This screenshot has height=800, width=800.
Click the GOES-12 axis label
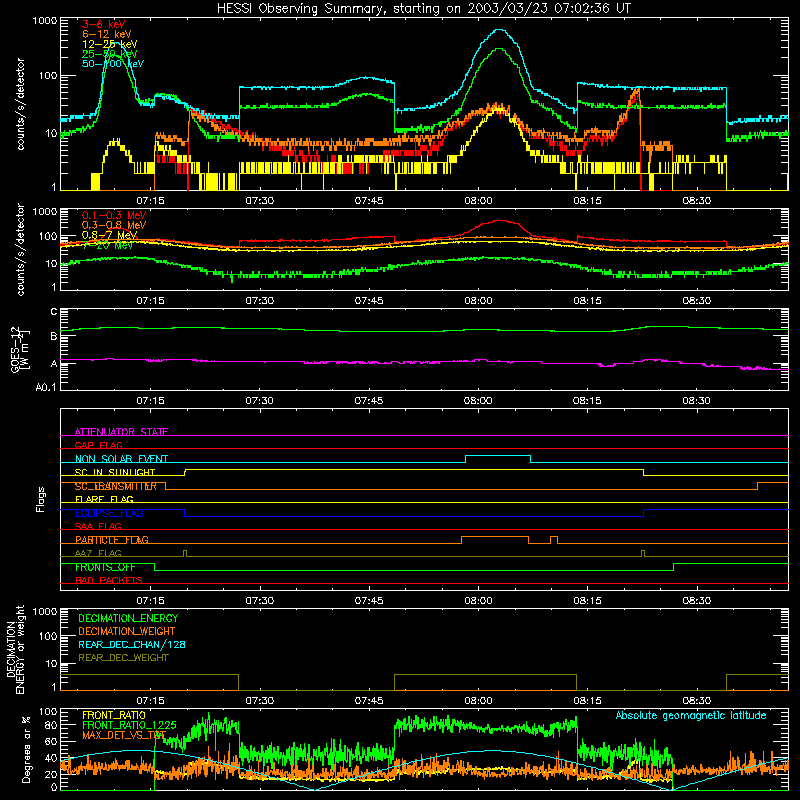click(x=19, y=349)
